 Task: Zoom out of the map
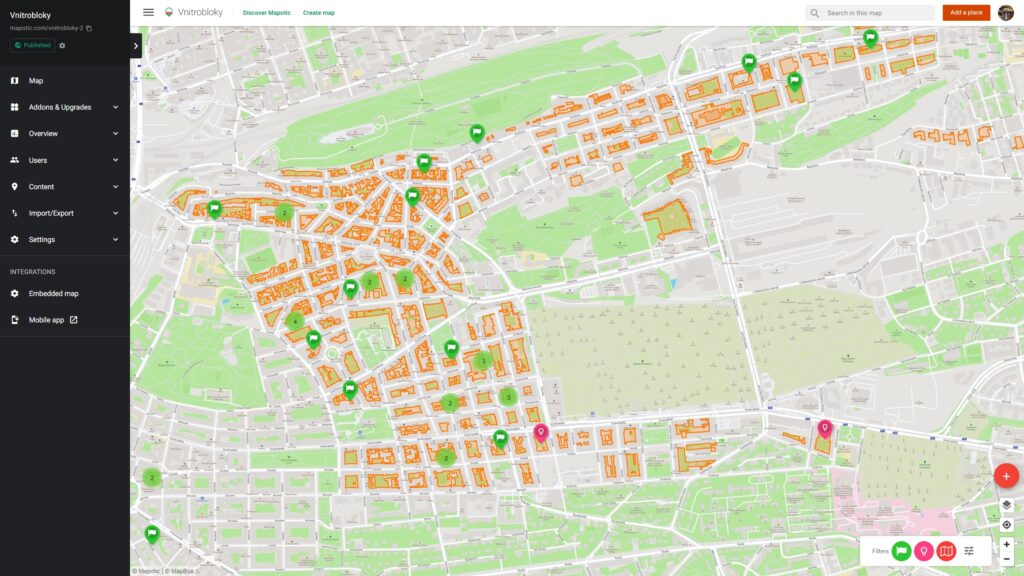point(1006,559)
